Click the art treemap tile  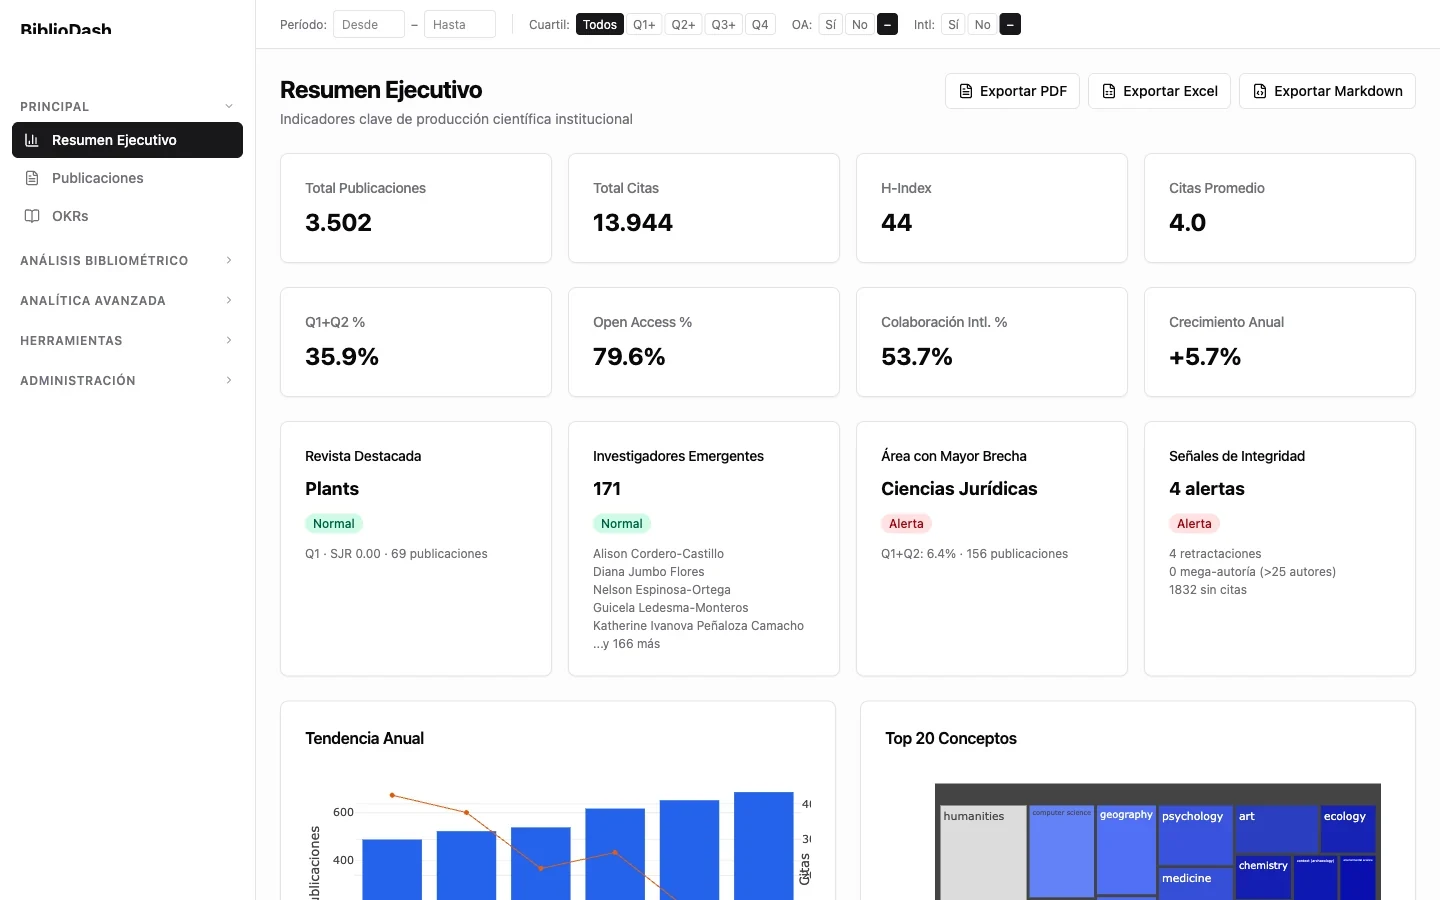coord(1277,829)
